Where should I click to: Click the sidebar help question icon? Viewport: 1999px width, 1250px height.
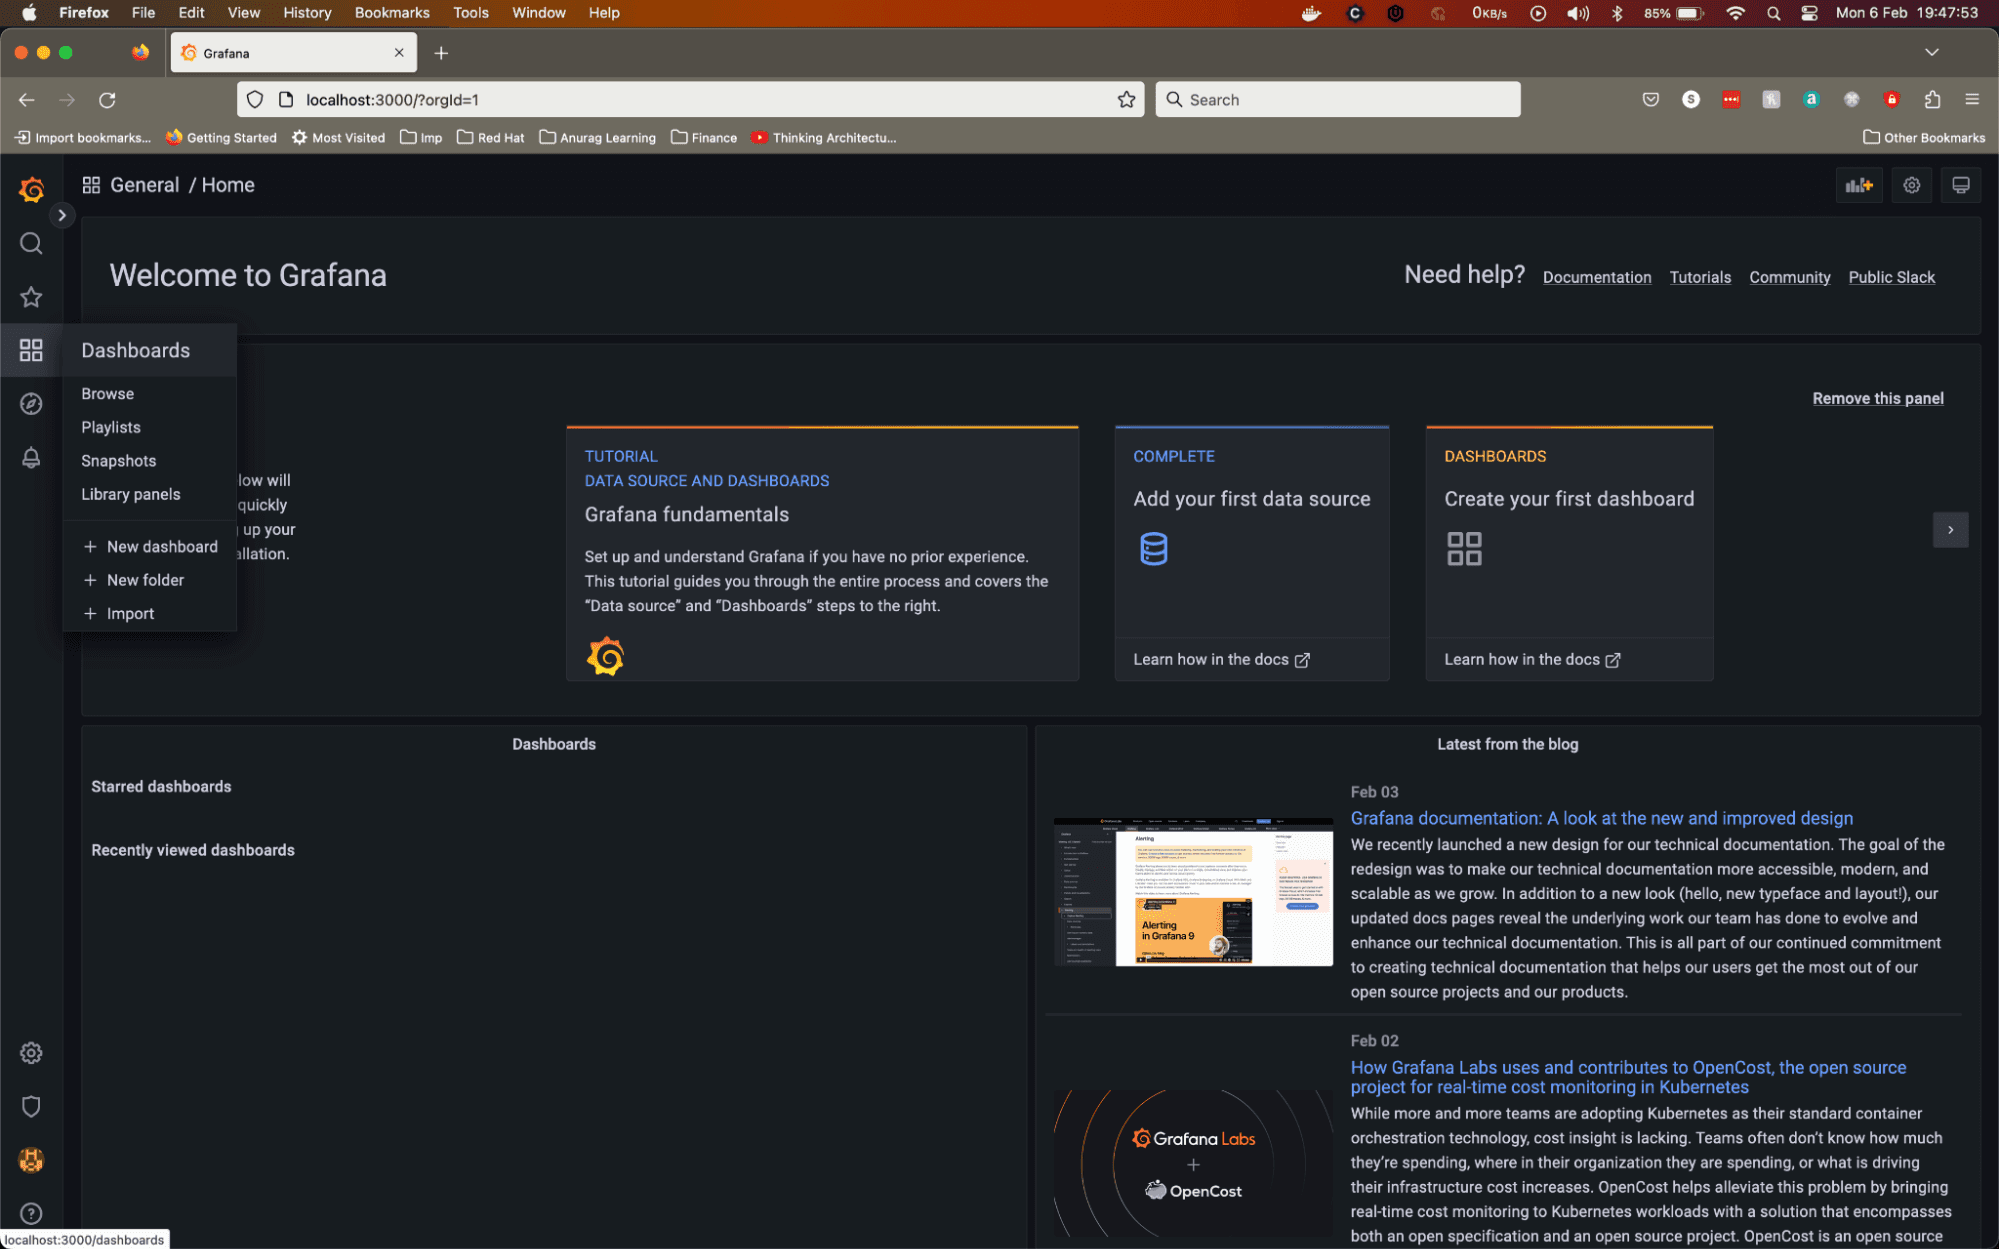pos(31,1213)
